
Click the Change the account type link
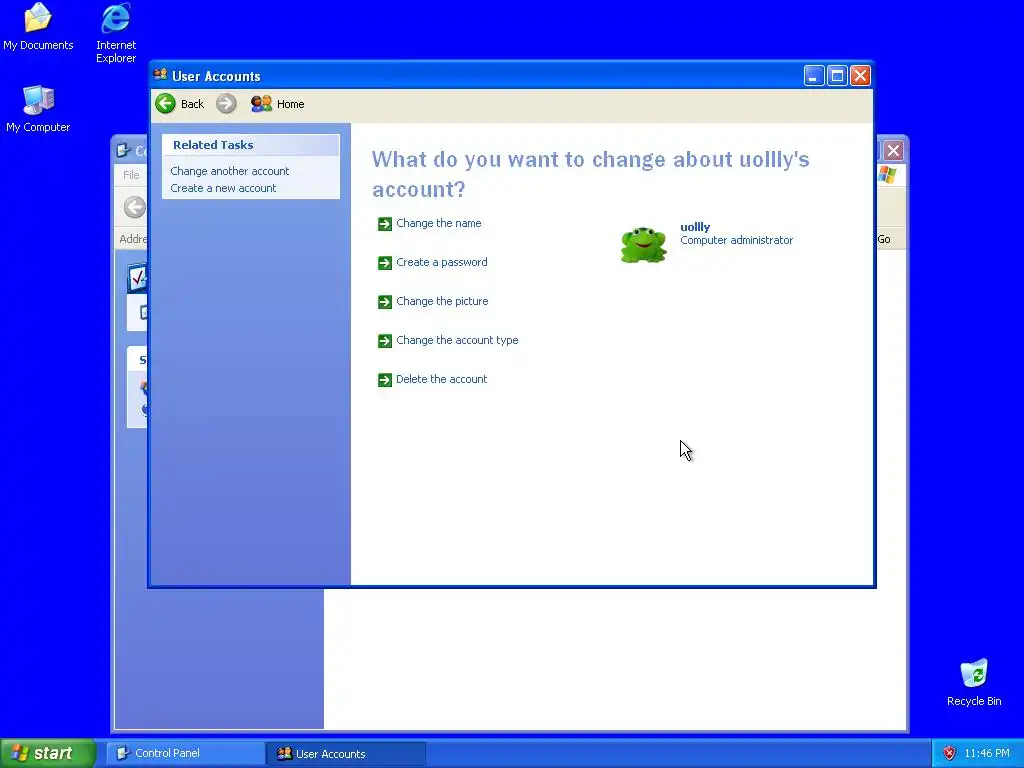pos(457,340)
